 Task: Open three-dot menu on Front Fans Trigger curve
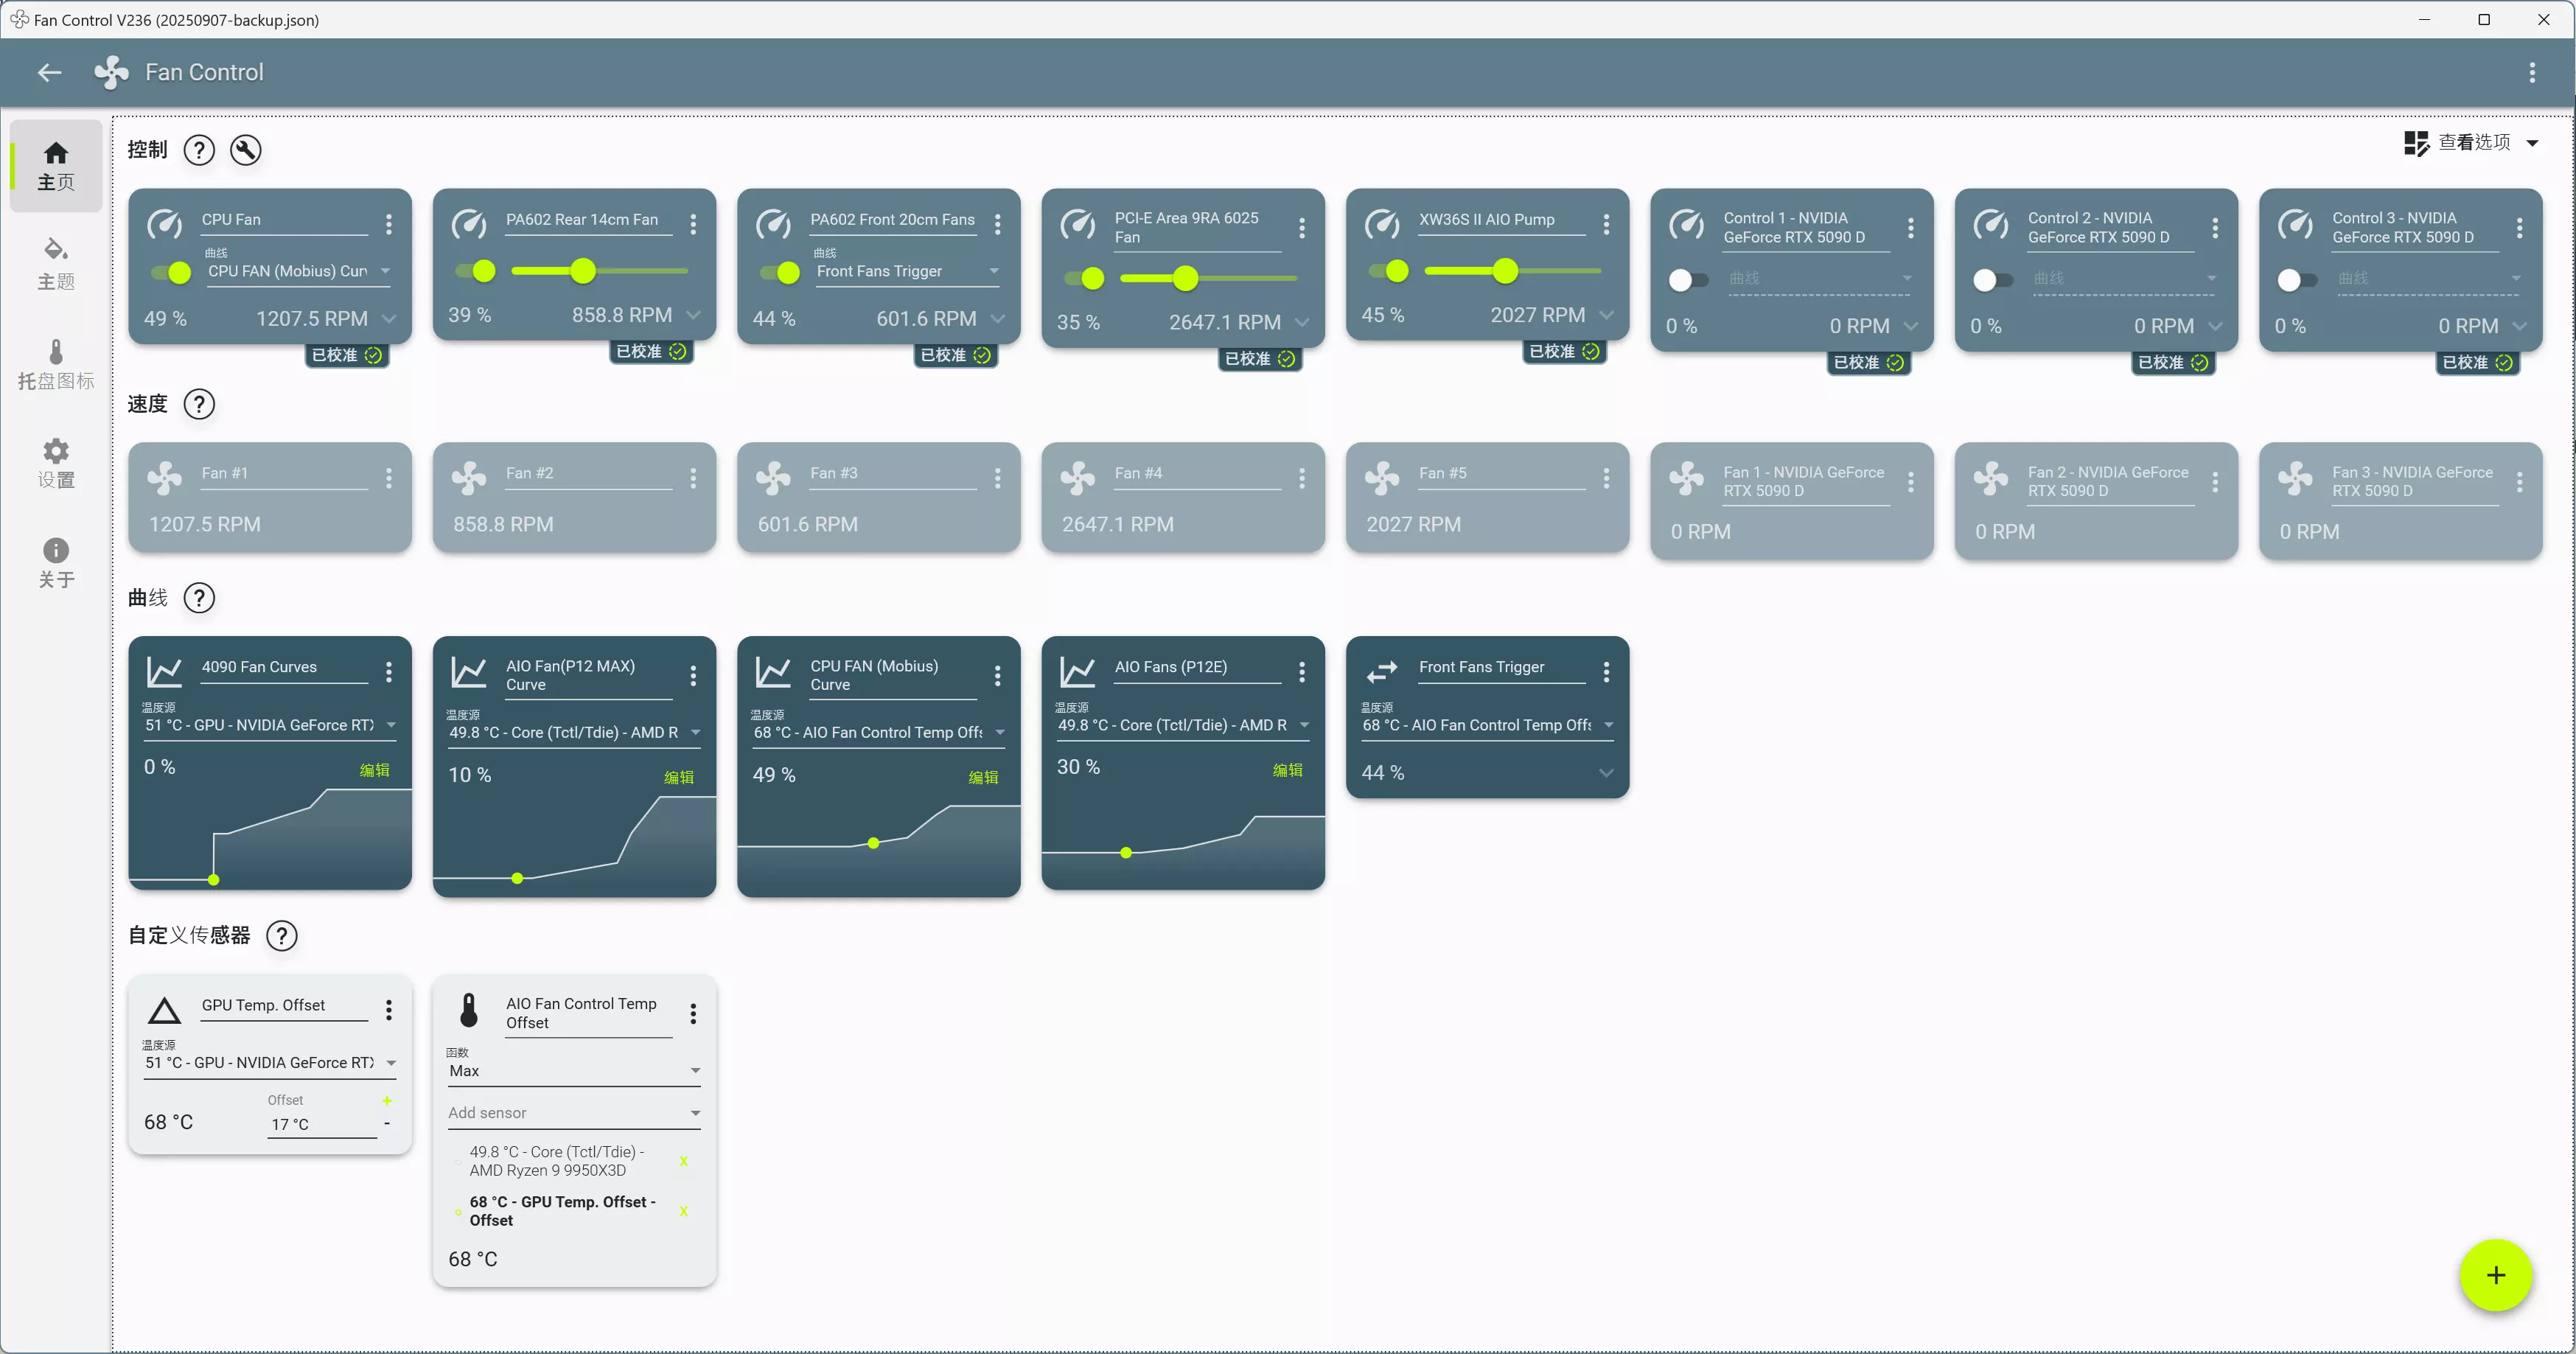[1606, 672]
